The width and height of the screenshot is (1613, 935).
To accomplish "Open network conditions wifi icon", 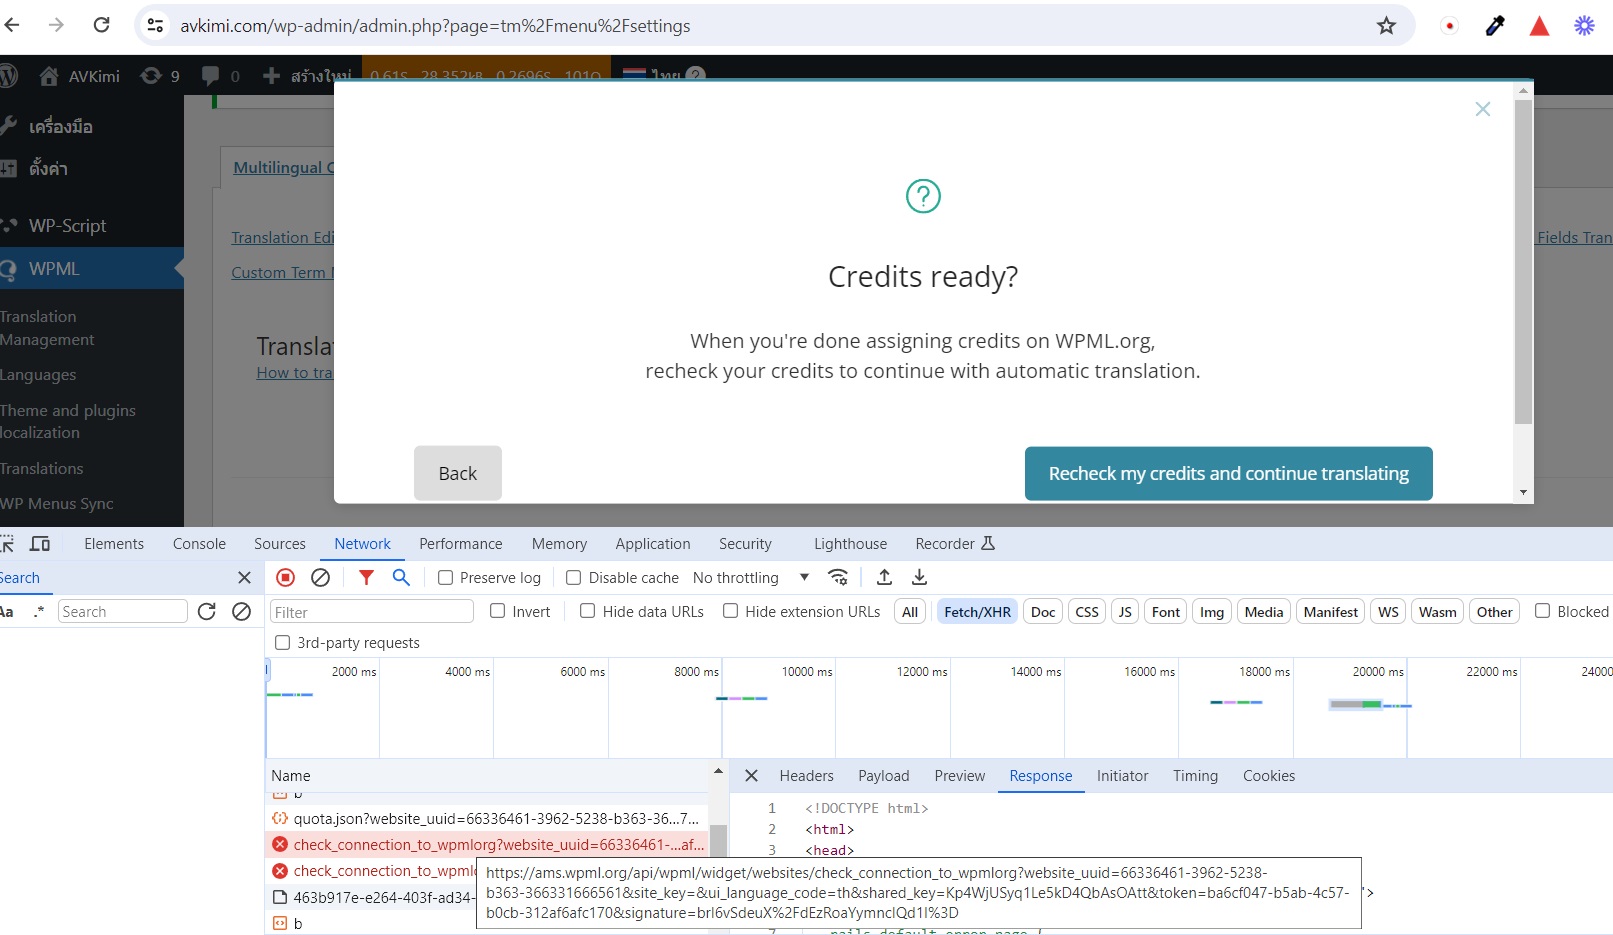I will click(838, 577).
